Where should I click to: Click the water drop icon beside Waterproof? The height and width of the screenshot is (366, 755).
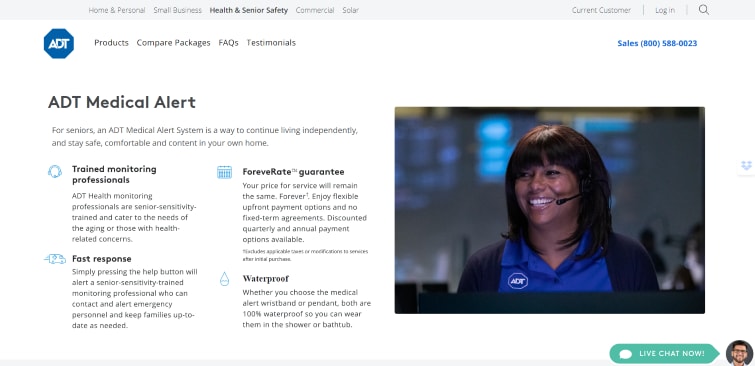[x=224, y=278]
